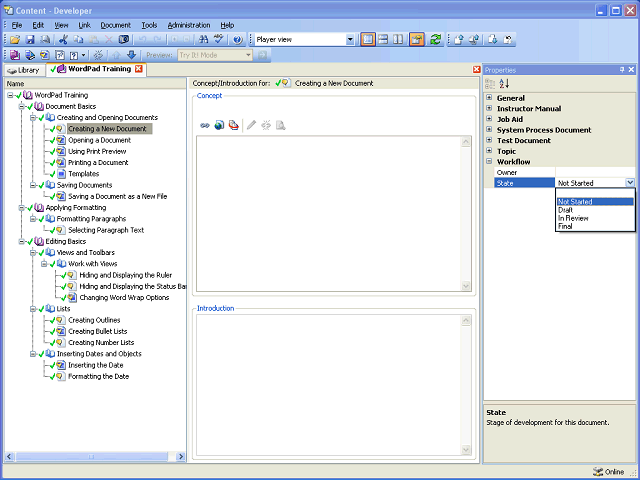Collapse the Saving Documents tree node
Screen dimensions: 640x480
(x=33, y=185)
